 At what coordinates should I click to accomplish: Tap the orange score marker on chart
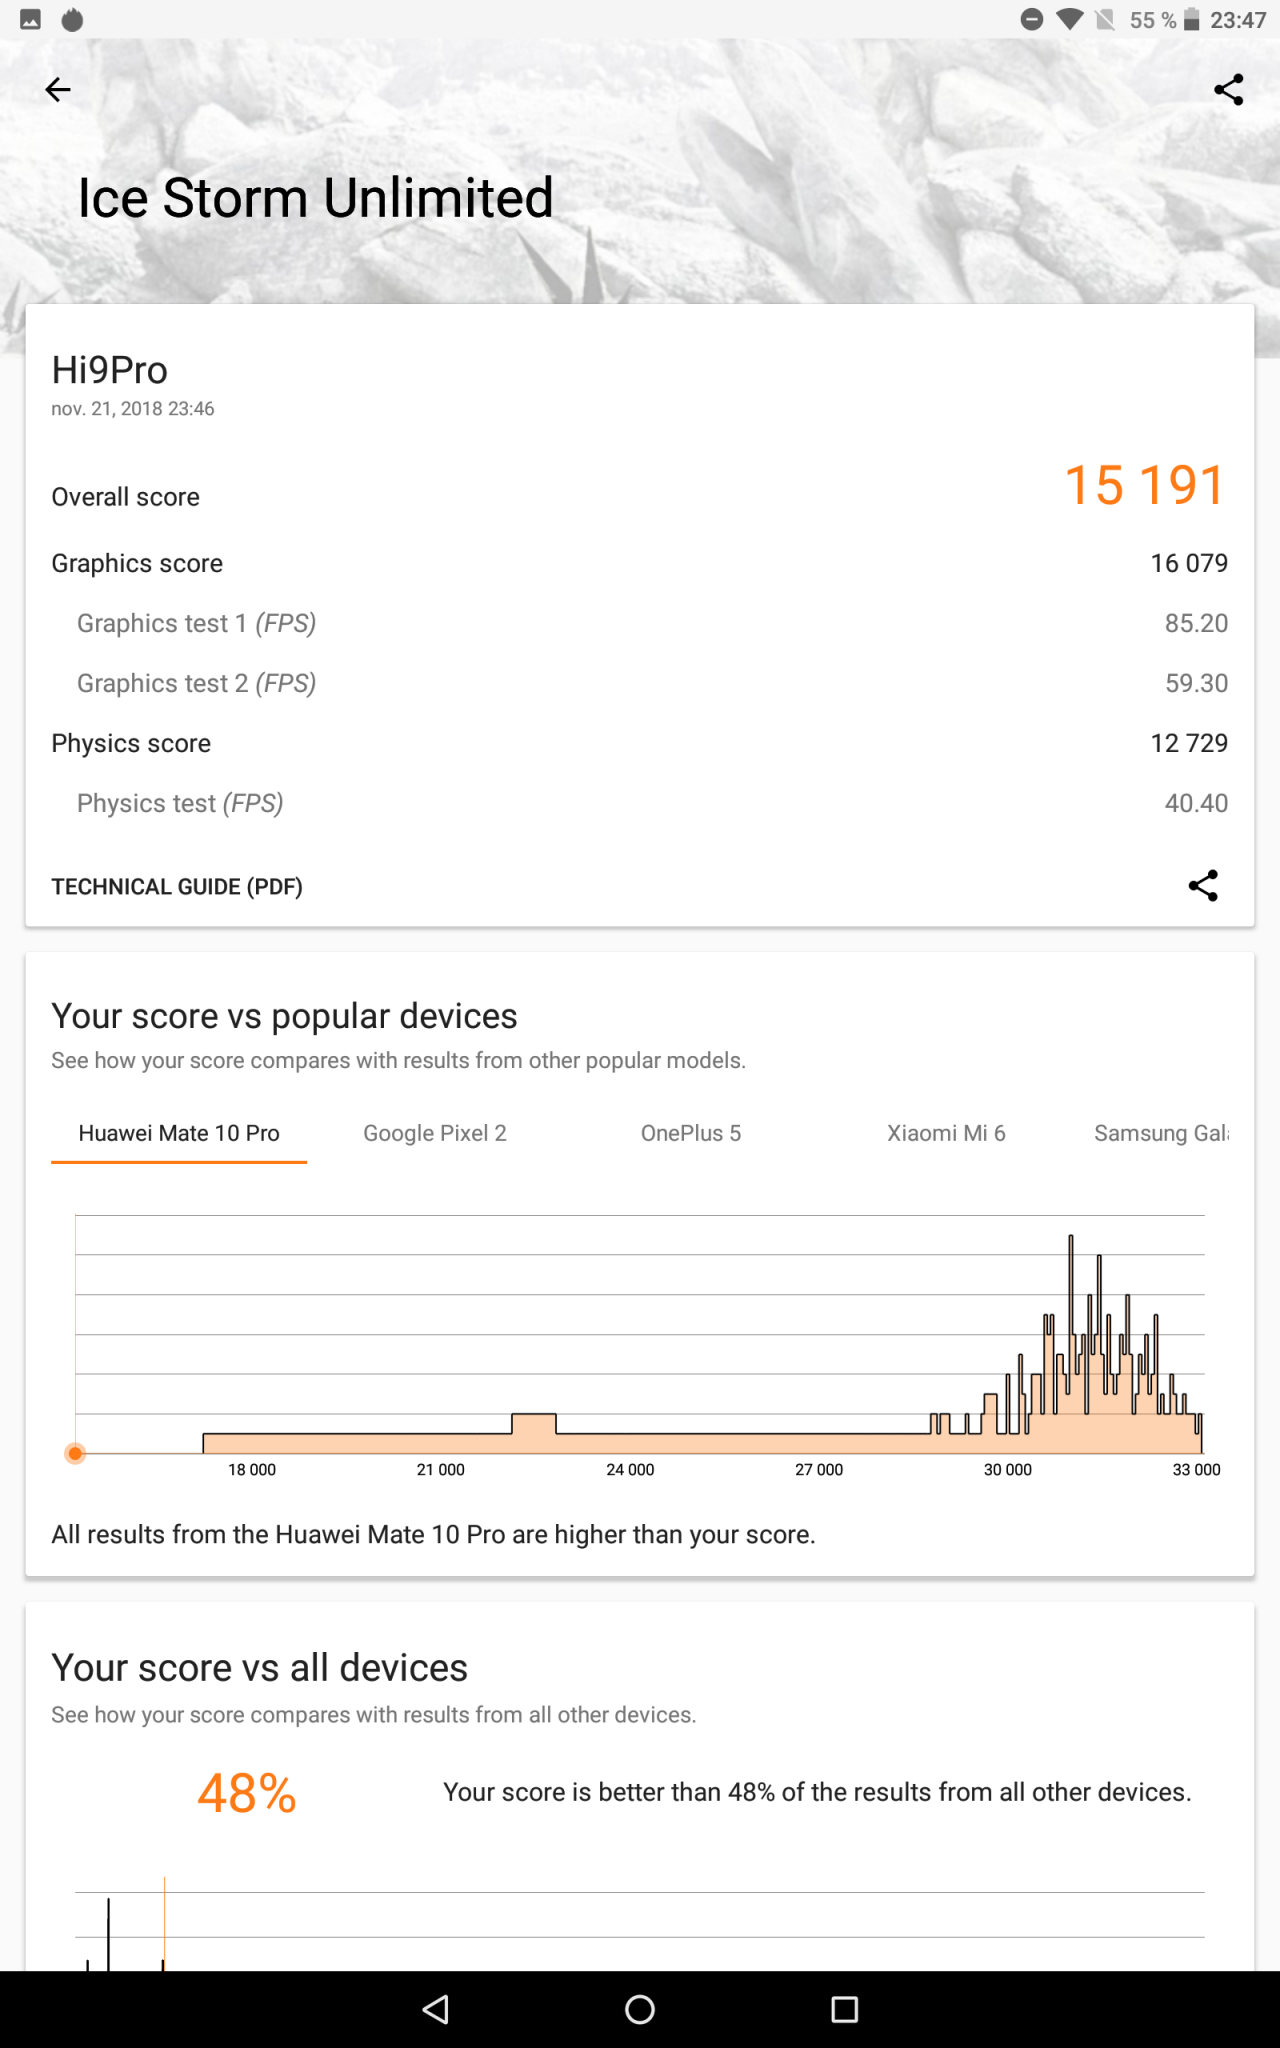pos(75,1453)
